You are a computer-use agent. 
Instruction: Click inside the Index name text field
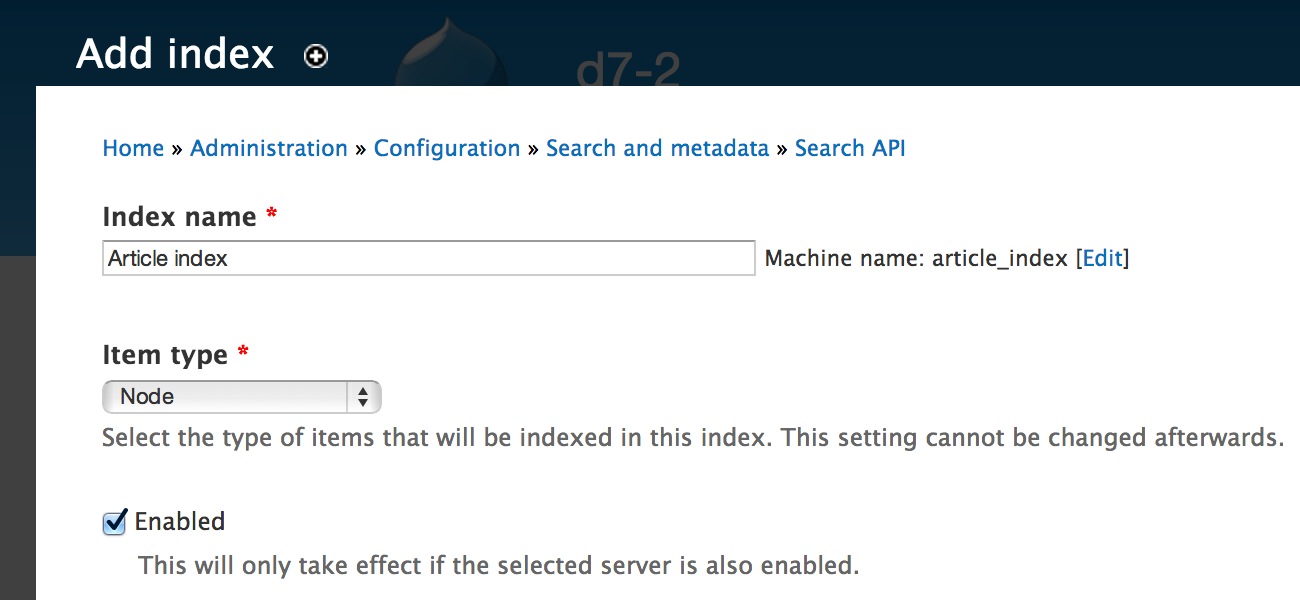(428, 258)
